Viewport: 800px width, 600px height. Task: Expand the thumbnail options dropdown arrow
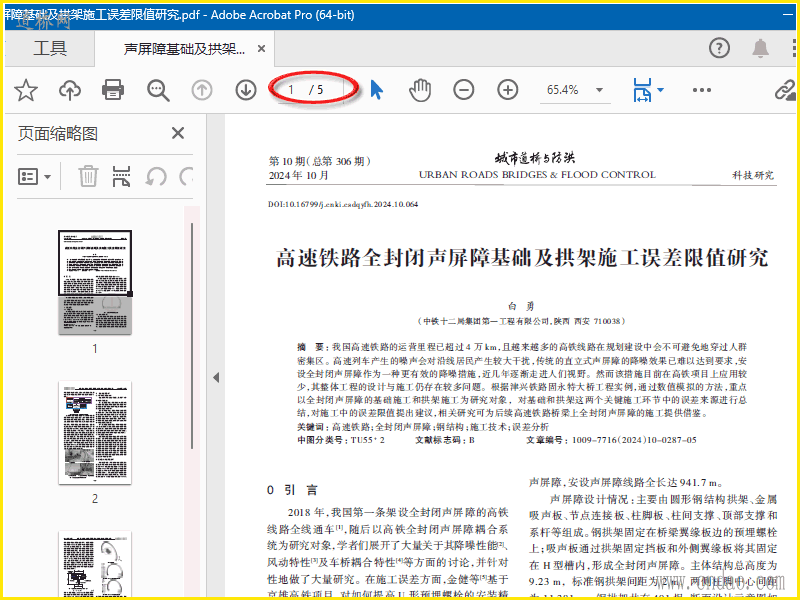click(47, 177)
